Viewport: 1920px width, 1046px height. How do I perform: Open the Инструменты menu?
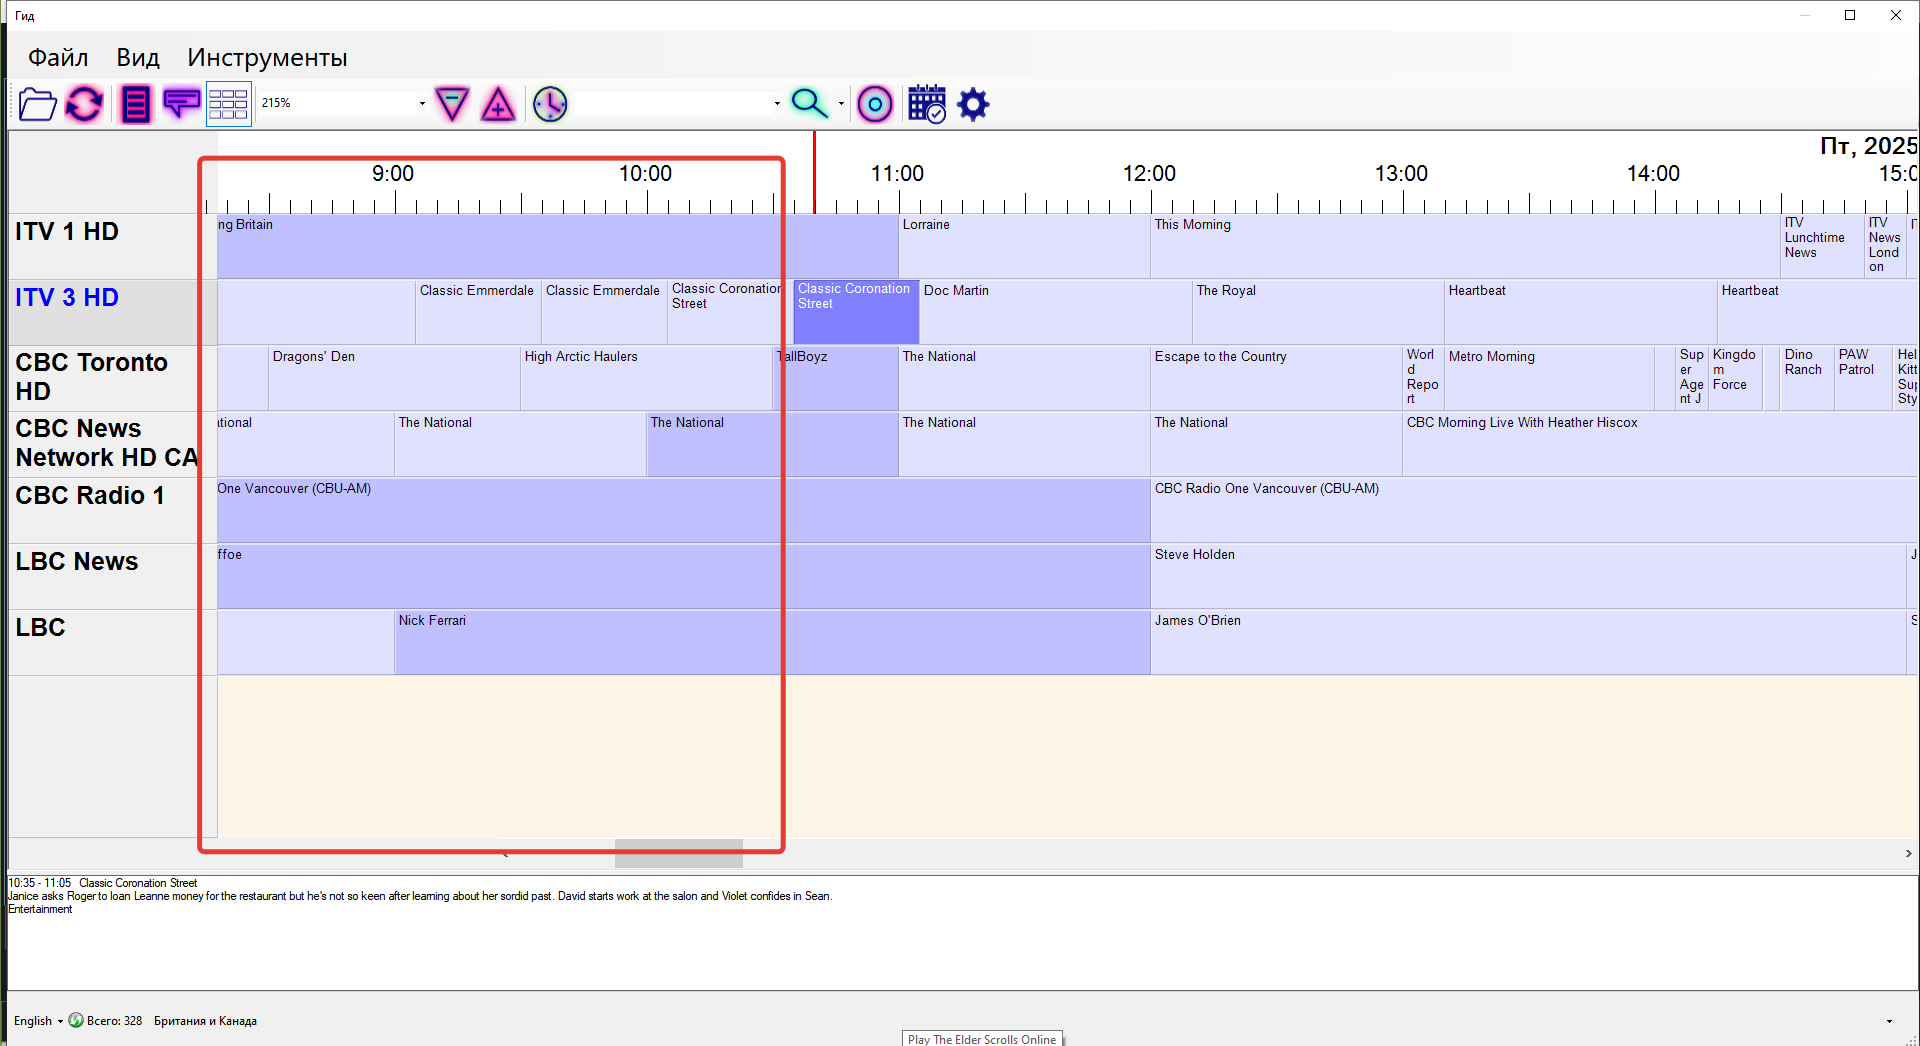pyautogui.click(x=267, y=58)
